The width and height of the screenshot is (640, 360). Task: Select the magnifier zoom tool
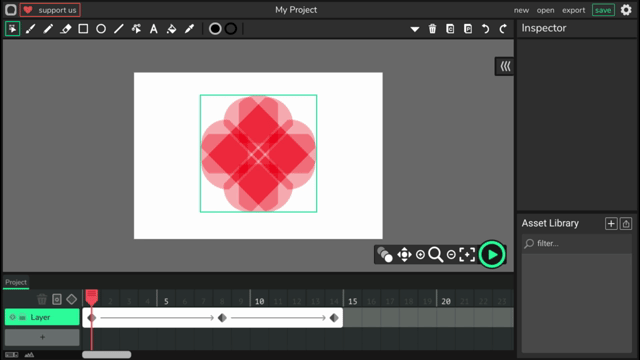click(436, 255)
